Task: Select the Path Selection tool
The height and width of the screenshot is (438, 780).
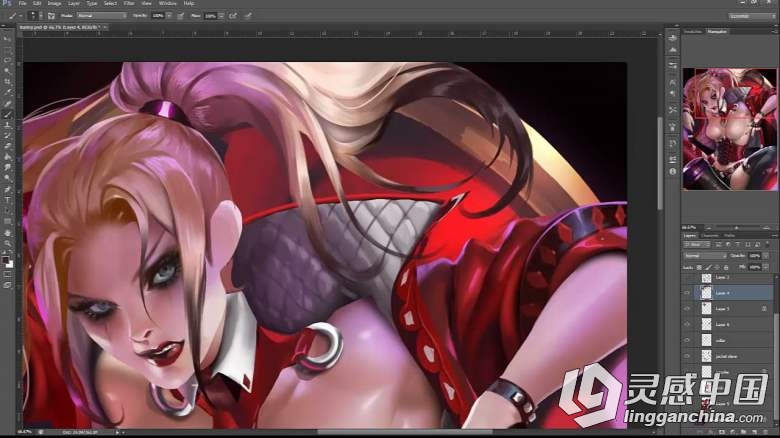Action: 7,211
